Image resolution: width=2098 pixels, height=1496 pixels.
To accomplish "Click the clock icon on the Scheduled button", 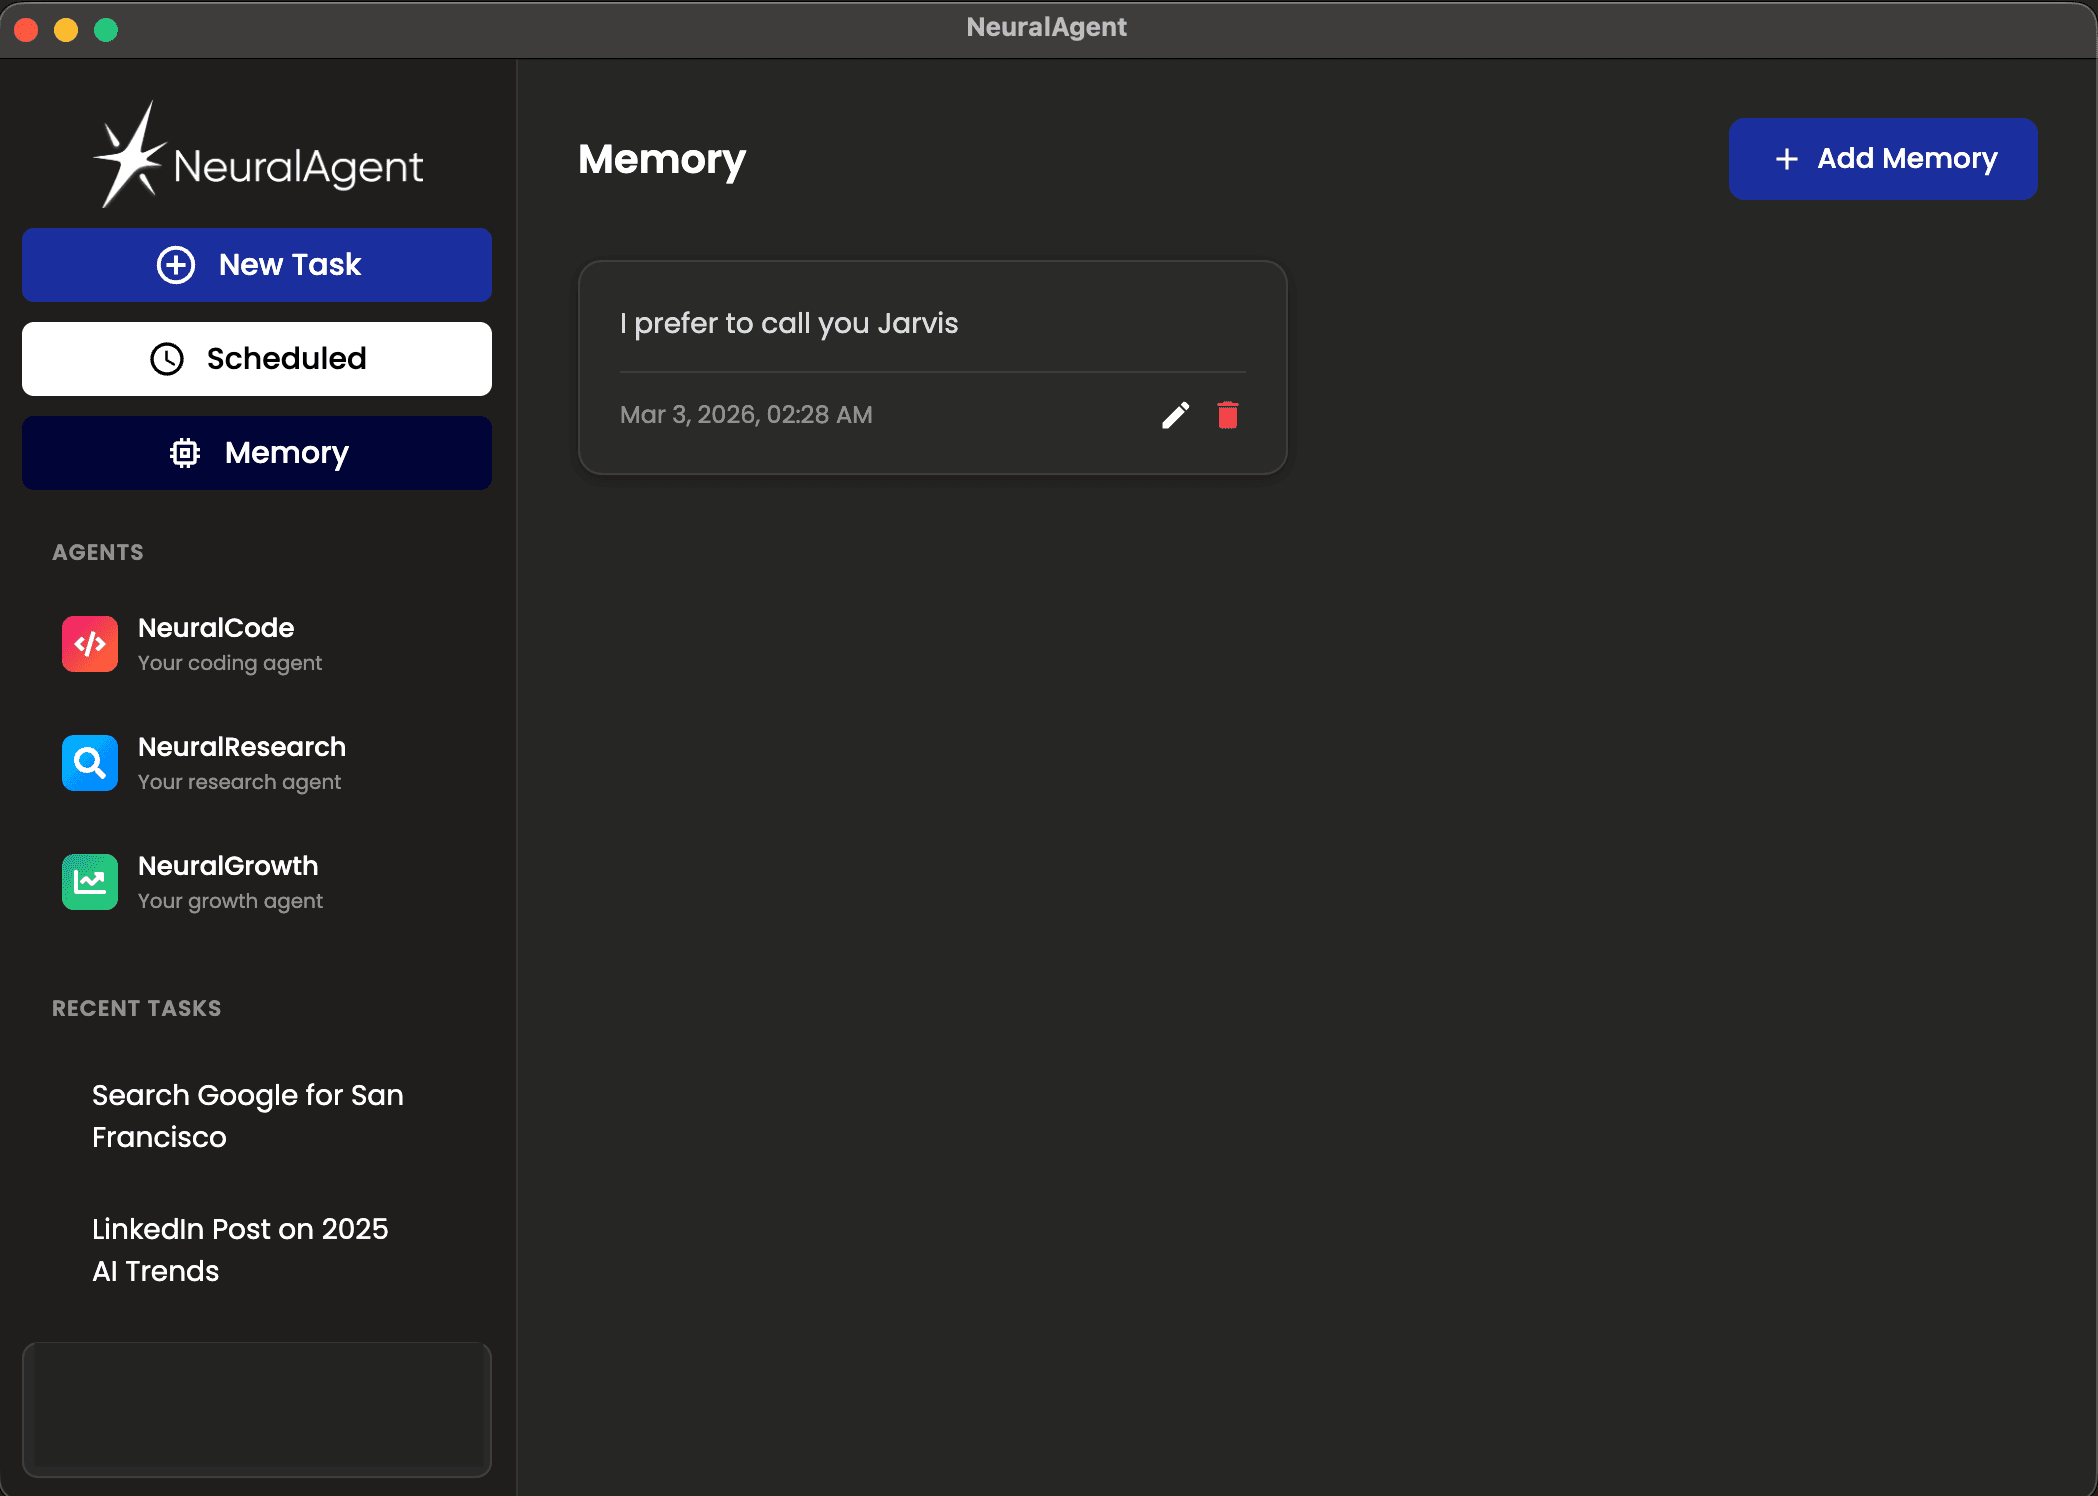I will pyautogui.click(x=167, y=359).
